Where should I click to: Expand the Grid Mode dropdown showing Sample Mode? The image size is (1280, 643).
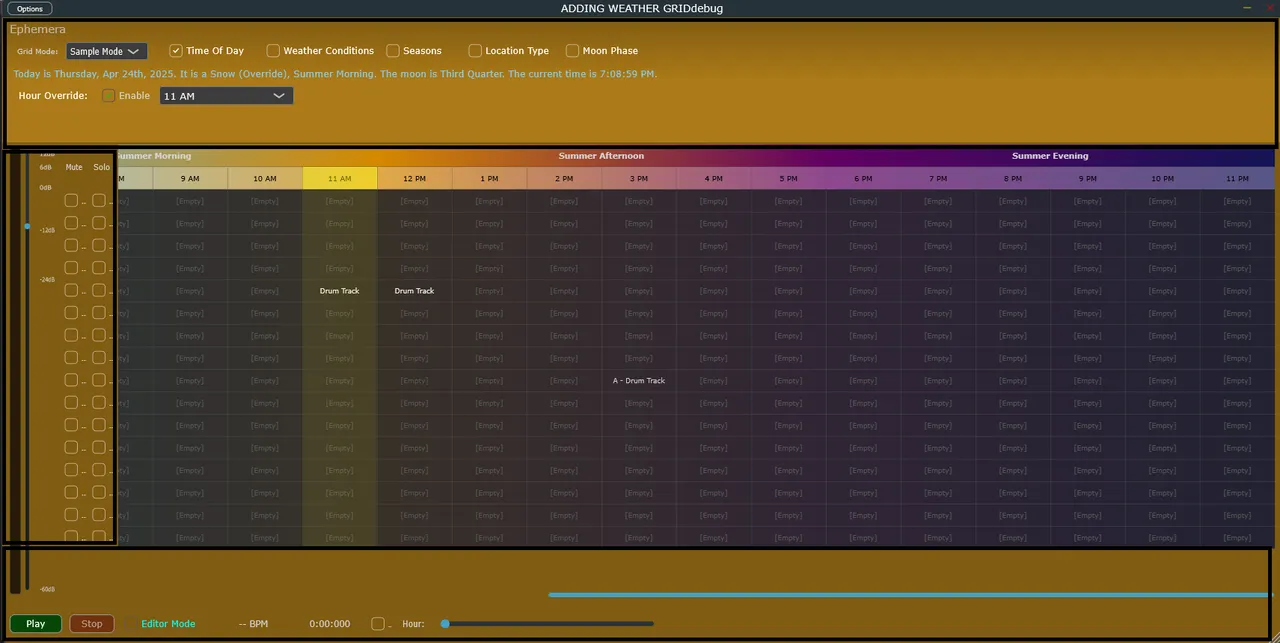[x=106, y=51]
